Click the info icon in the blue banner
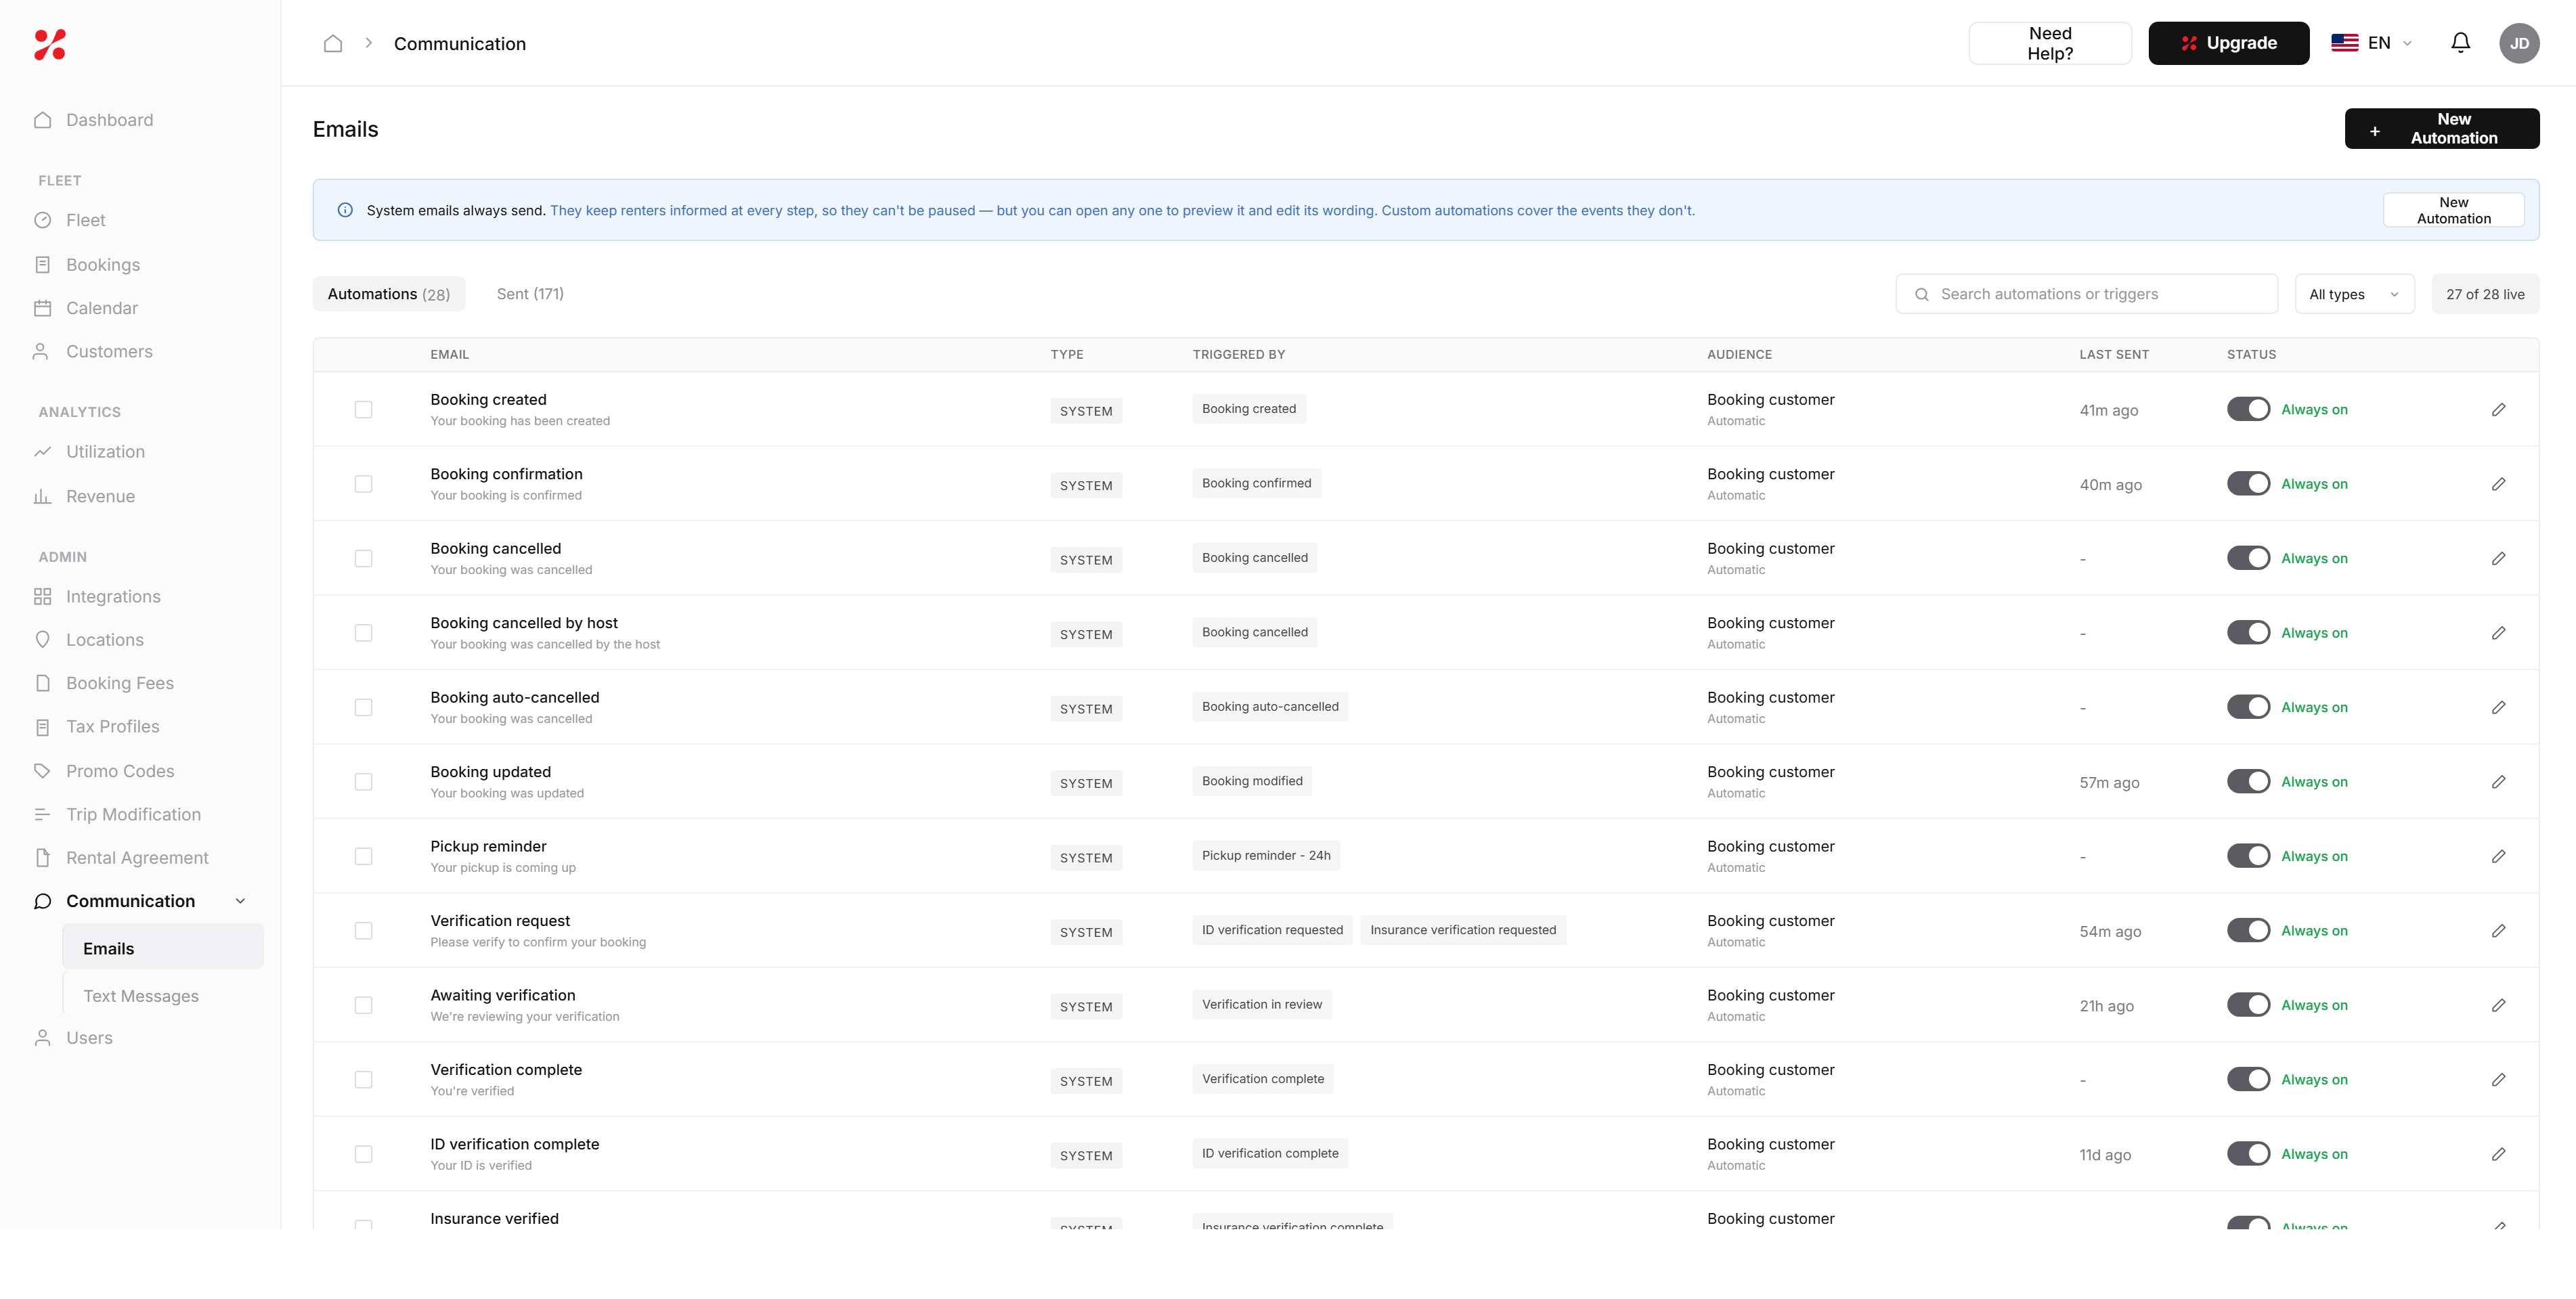Viewport: 2576px width, 1299px height. (x=345, y=210)
